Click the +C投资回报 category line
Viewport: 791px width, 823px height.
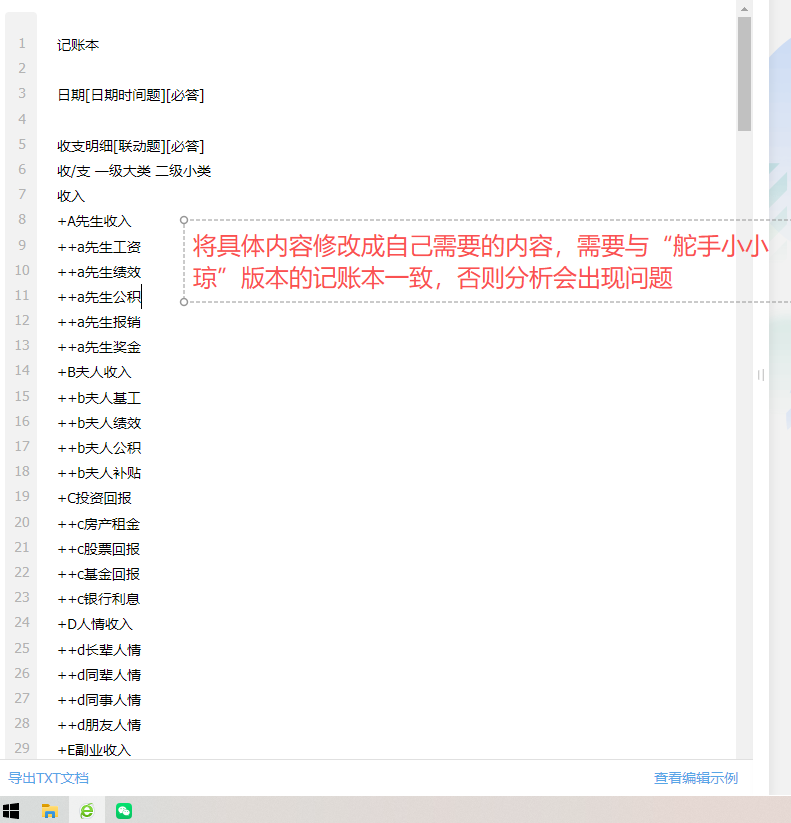pyautogui.click(x=94, y=498)
